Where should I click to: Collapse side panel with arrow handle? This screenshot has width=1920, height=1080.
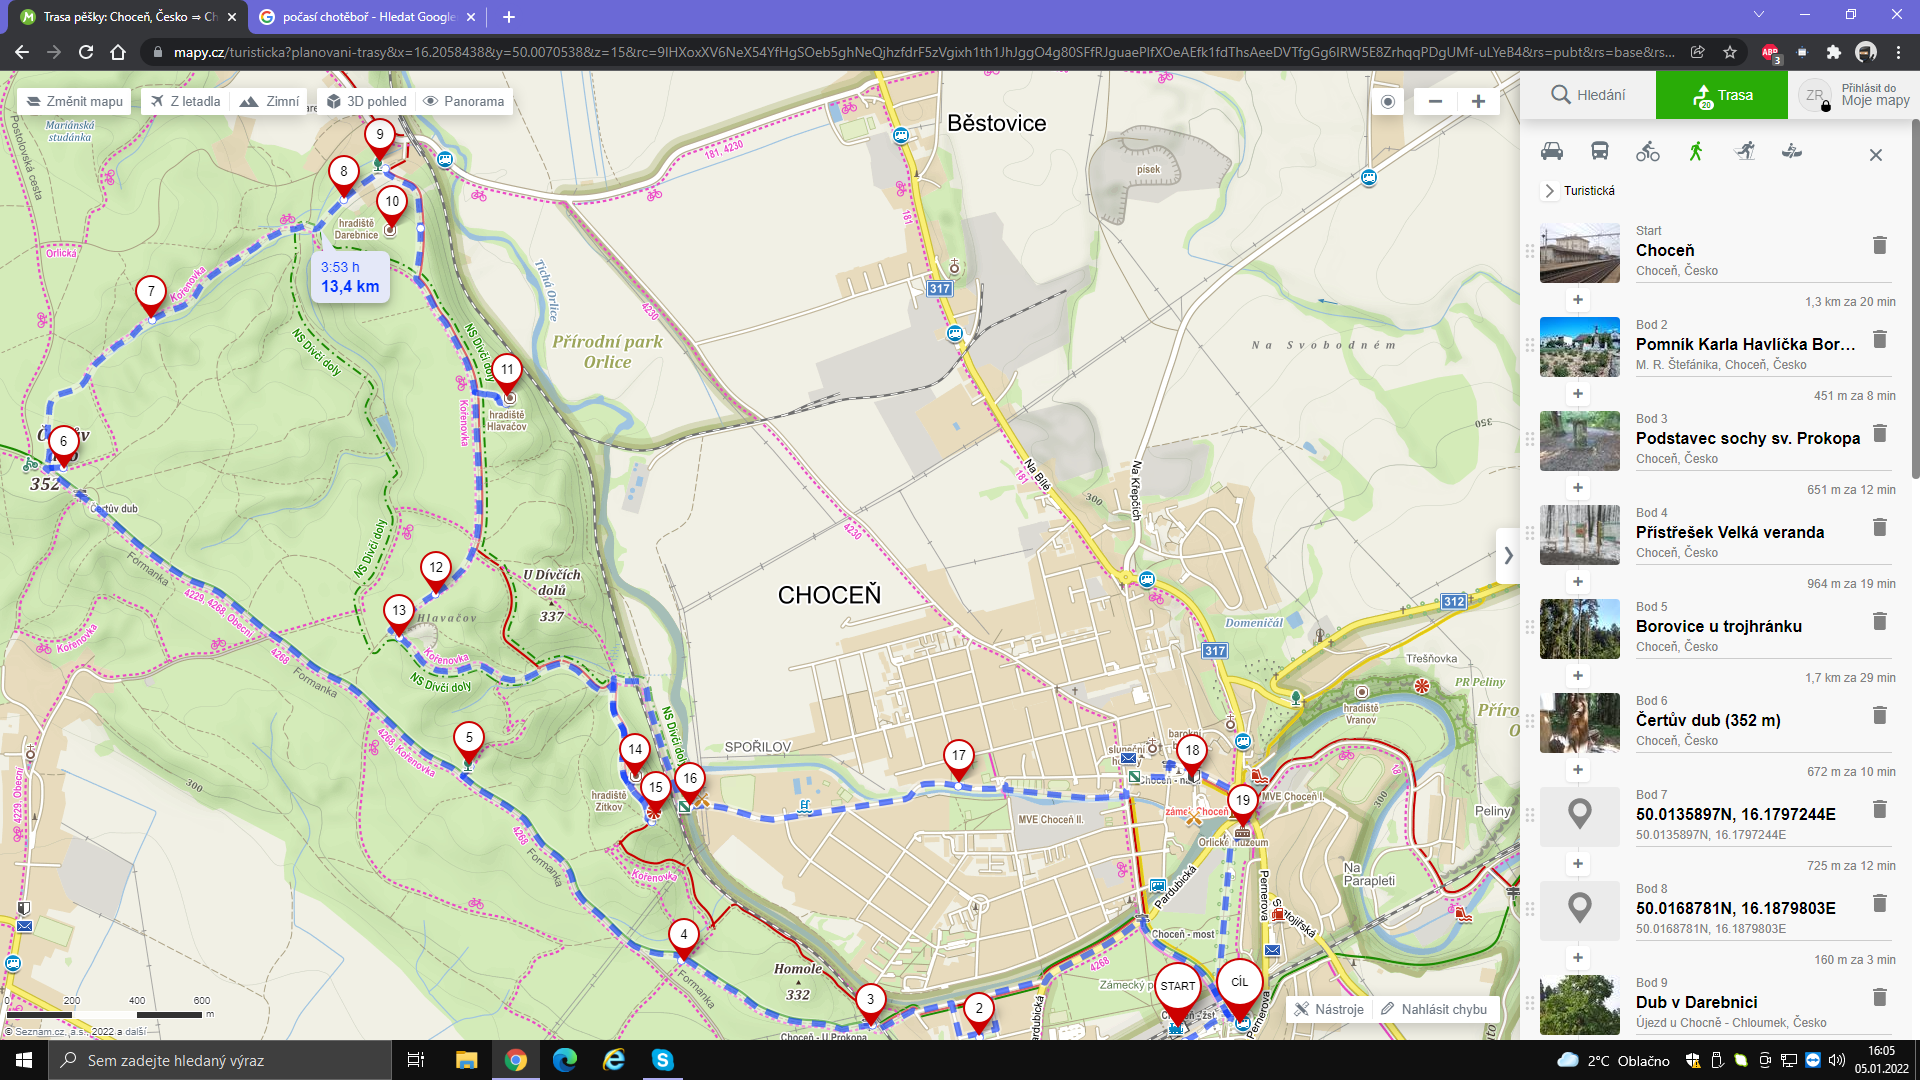click(x=1508, y=555)
